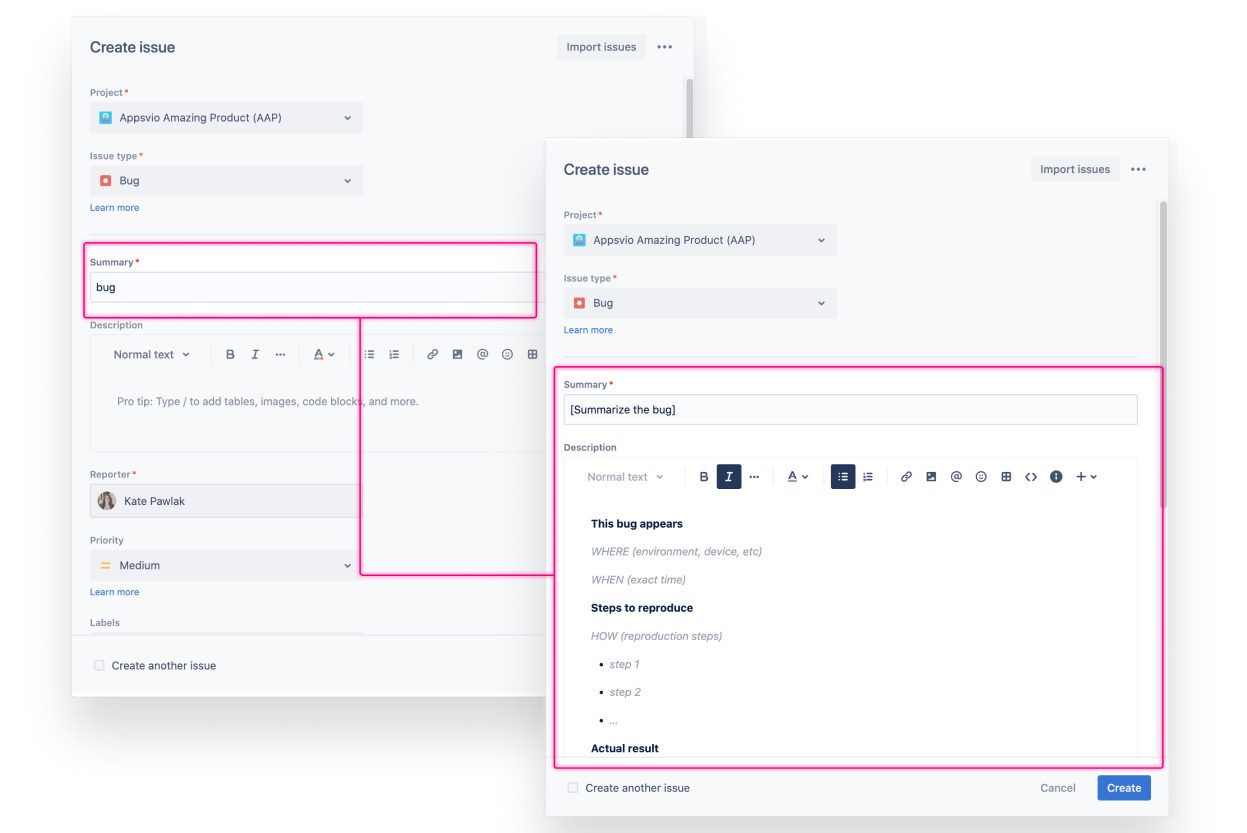
Task: Toggle the numbered list formatting
Action: (x=868, y=476)
